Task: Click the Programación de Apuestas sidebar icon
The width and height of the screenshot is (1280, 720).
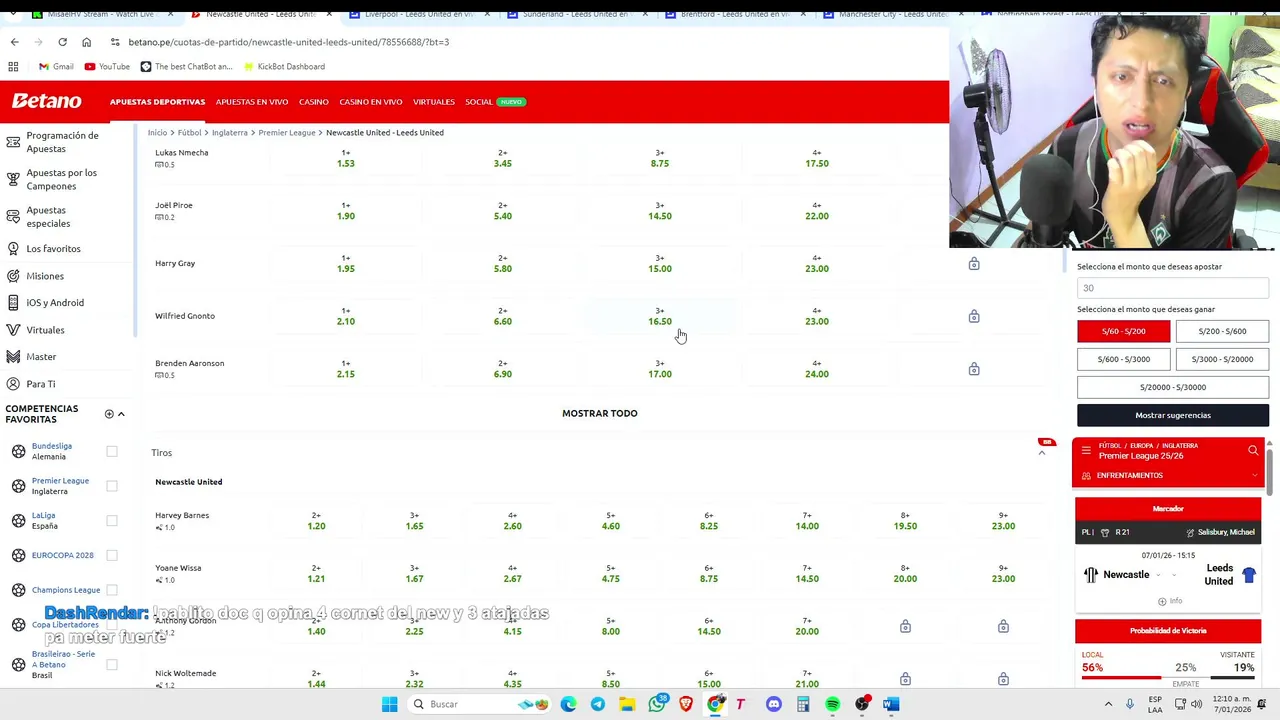Action: click(13, 142)
